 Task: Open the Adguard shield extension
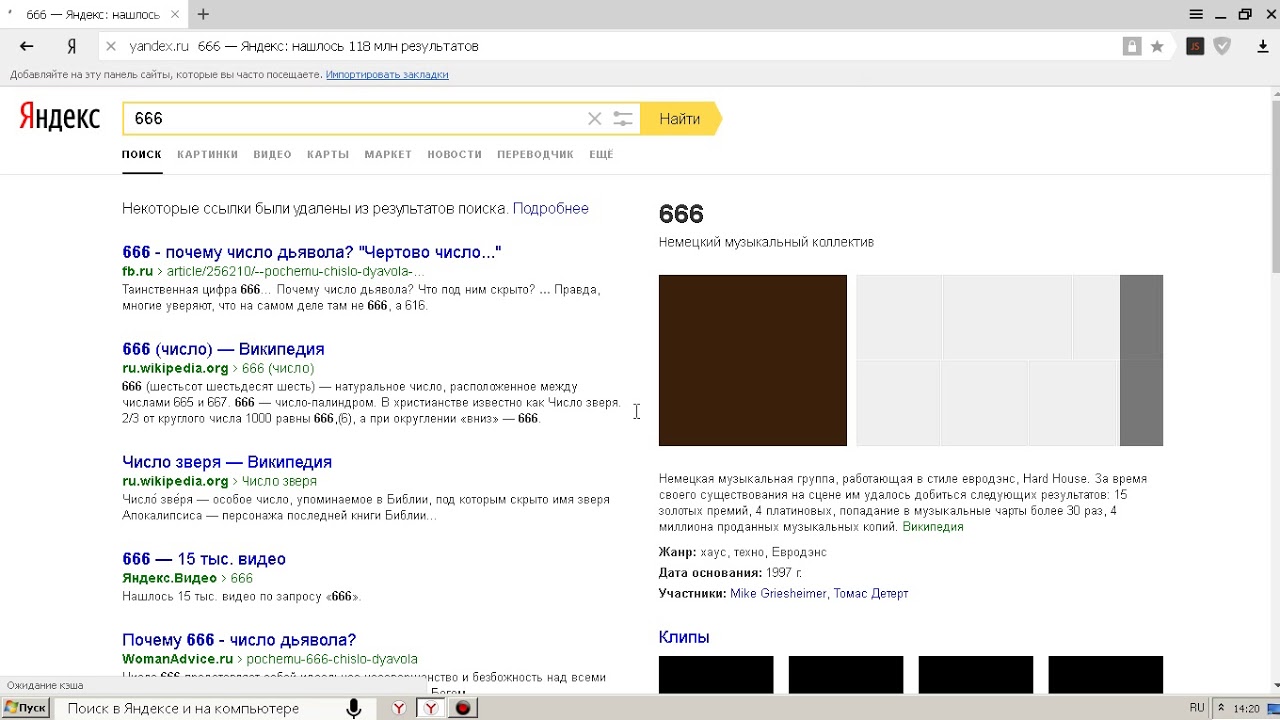pos(1222,46)
